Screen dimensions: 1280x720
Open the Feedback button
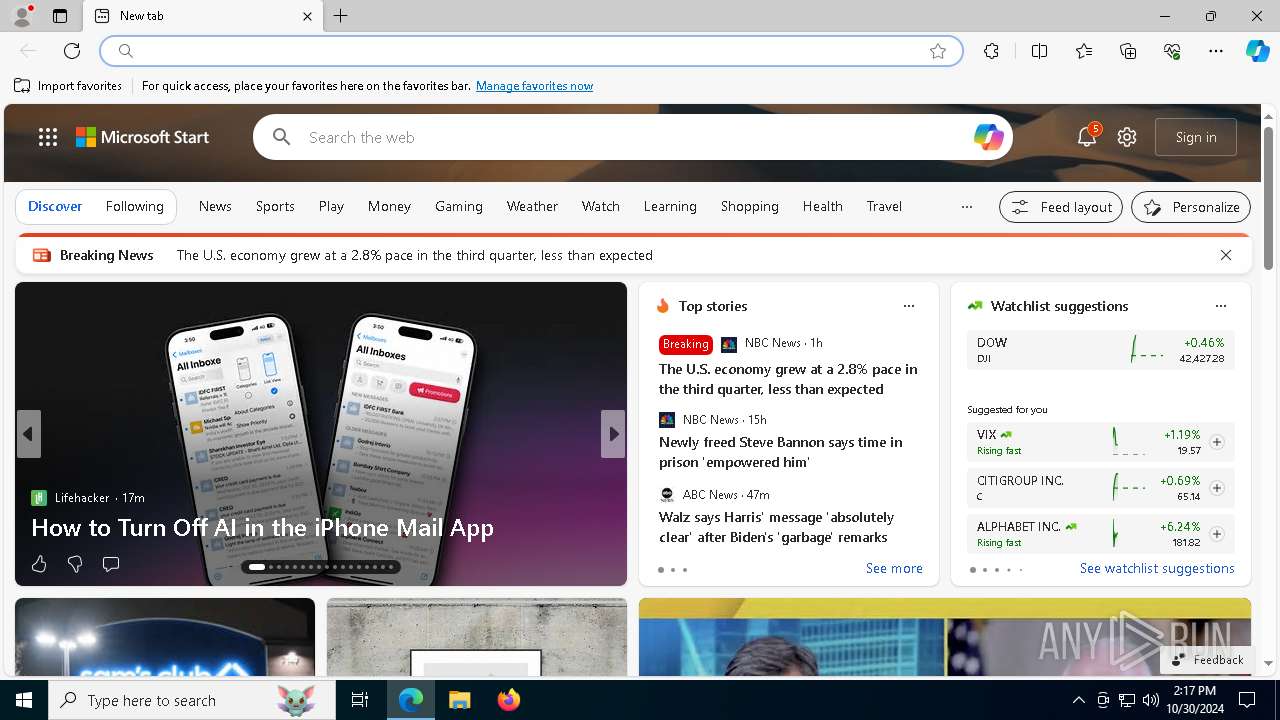pyautogui.click(x=1206, y=660)
